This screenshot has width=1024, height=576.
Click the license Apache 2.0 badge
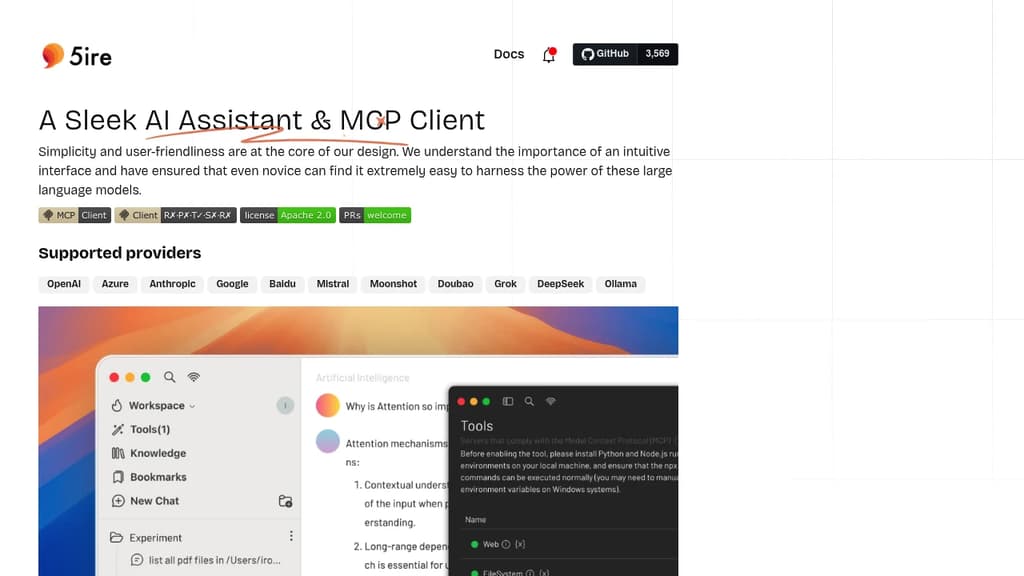(x=287, y=215)
